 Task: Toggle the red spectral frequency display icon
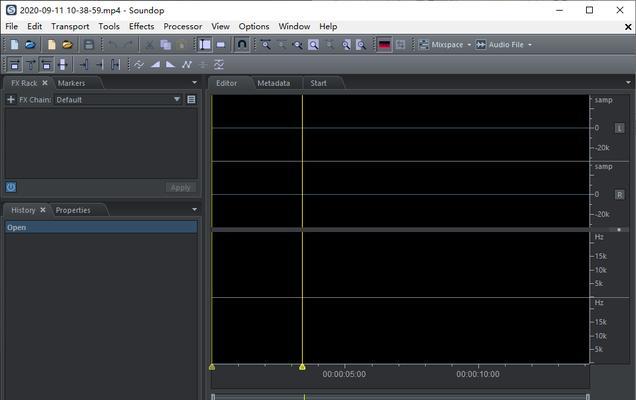(384, 45)
